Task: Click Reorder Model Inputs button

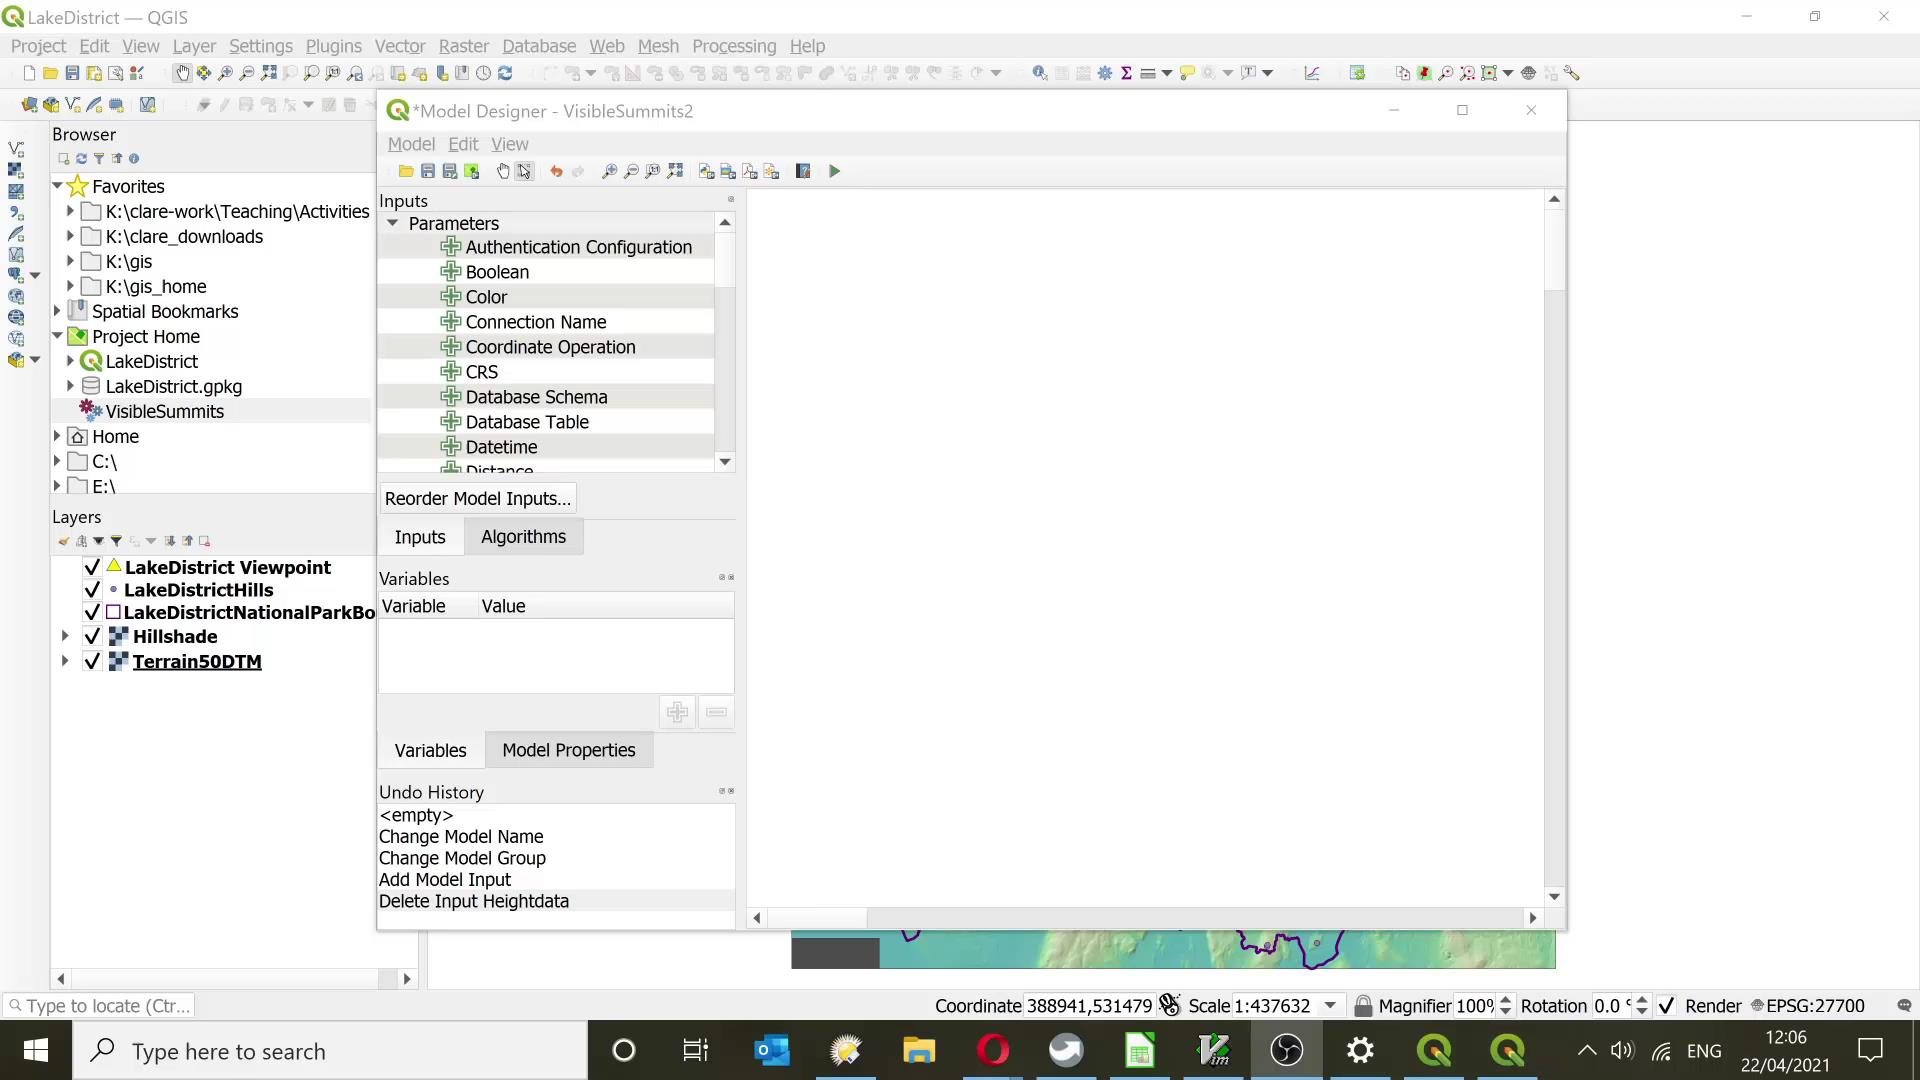Action: 478,497
